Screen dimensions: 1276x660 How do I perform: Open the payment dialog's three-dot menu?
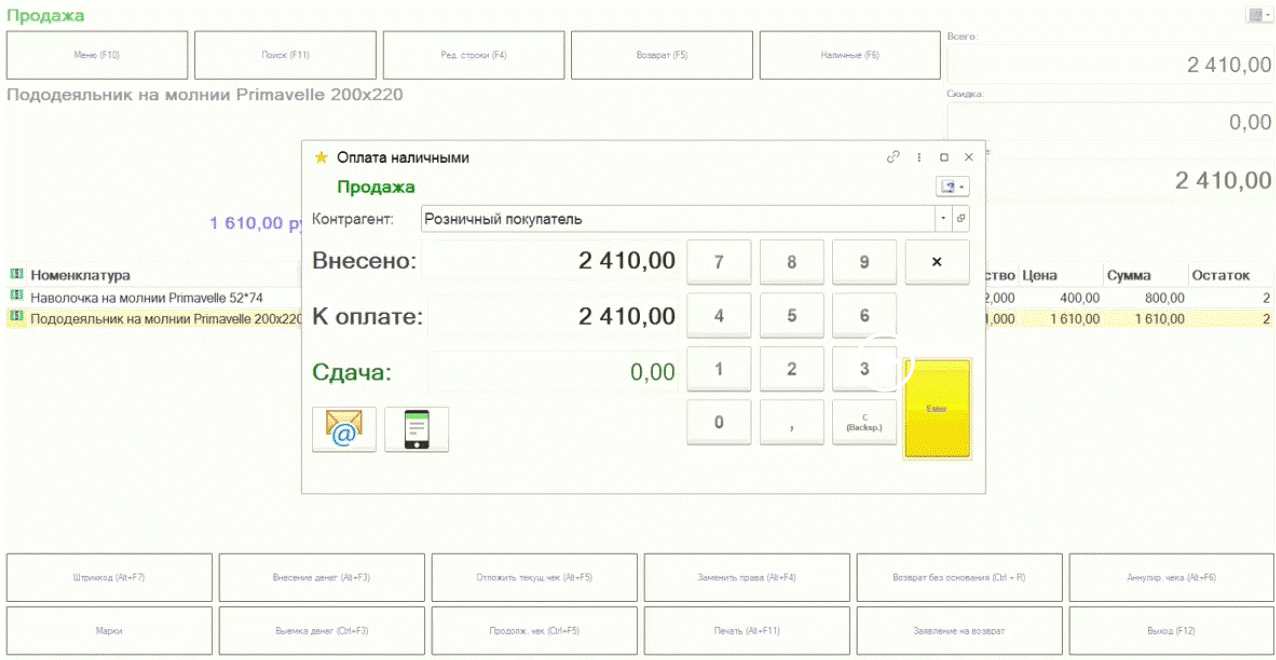click(919, 157)
